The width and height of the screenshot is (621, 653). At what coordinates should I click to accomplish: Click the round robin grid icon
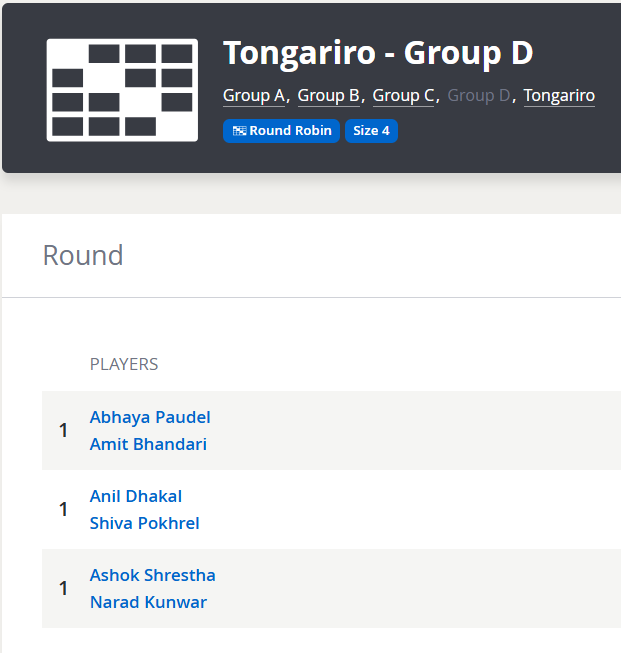click(x=122, y=90)
